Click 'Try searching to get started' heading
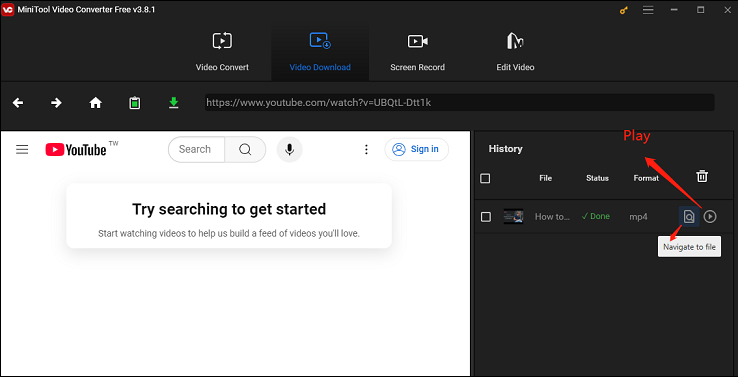Screen dimensions: 738x377 229,209
